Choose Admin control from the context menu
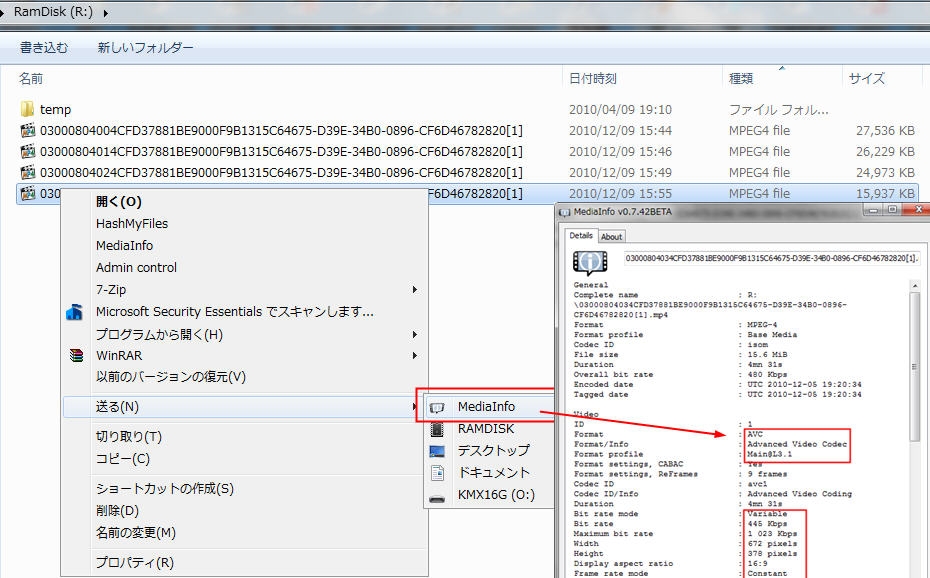The height and width of the screenshot is (578, 930). (136, 267)
